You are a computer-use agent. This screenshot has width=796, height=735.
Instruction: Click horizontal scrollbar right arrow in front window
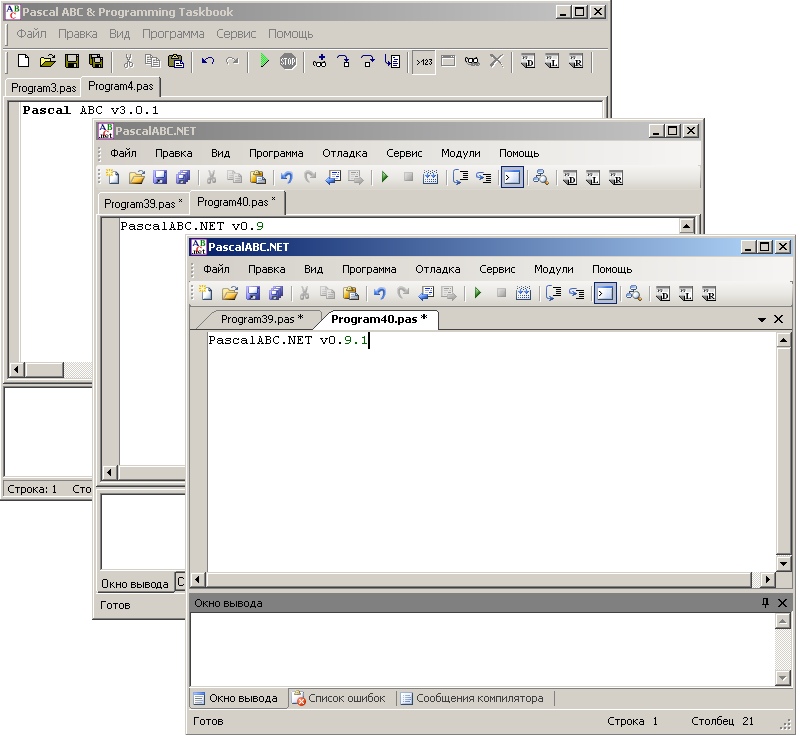(x=767, y=579)
